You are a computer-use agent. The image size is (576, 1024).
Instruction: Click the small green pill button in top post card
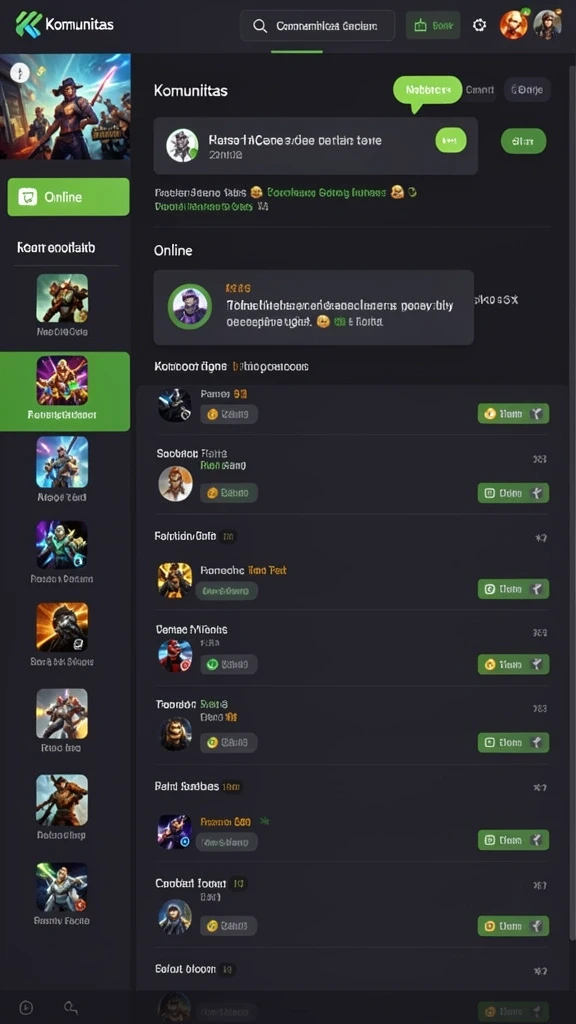tap(451, 140)
